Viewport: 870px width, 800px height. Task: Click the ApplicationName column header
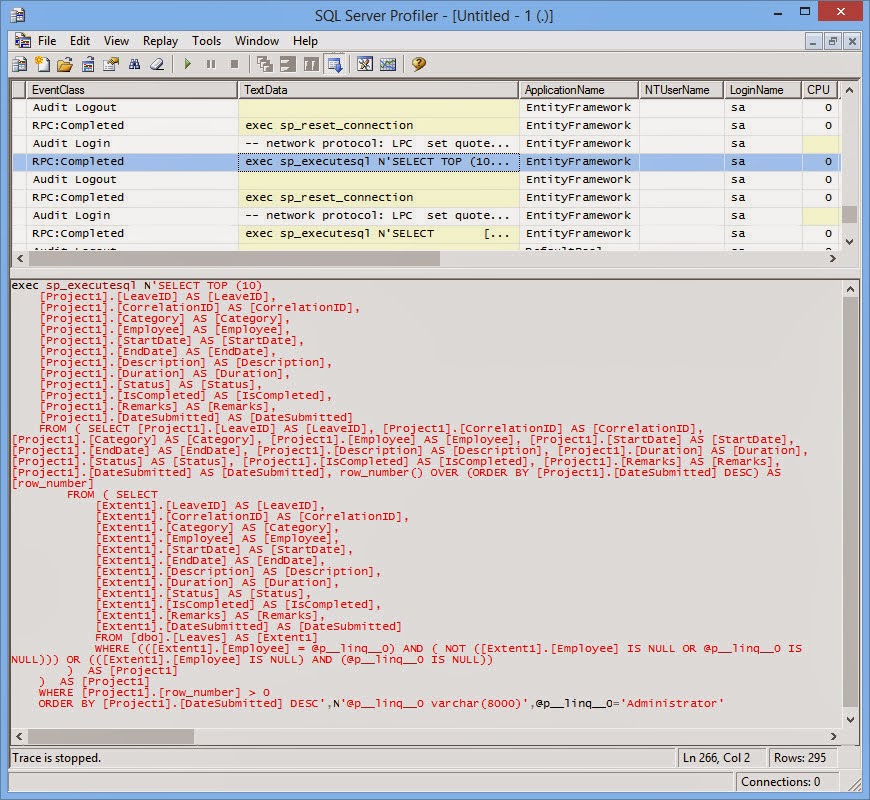point(578,90)
